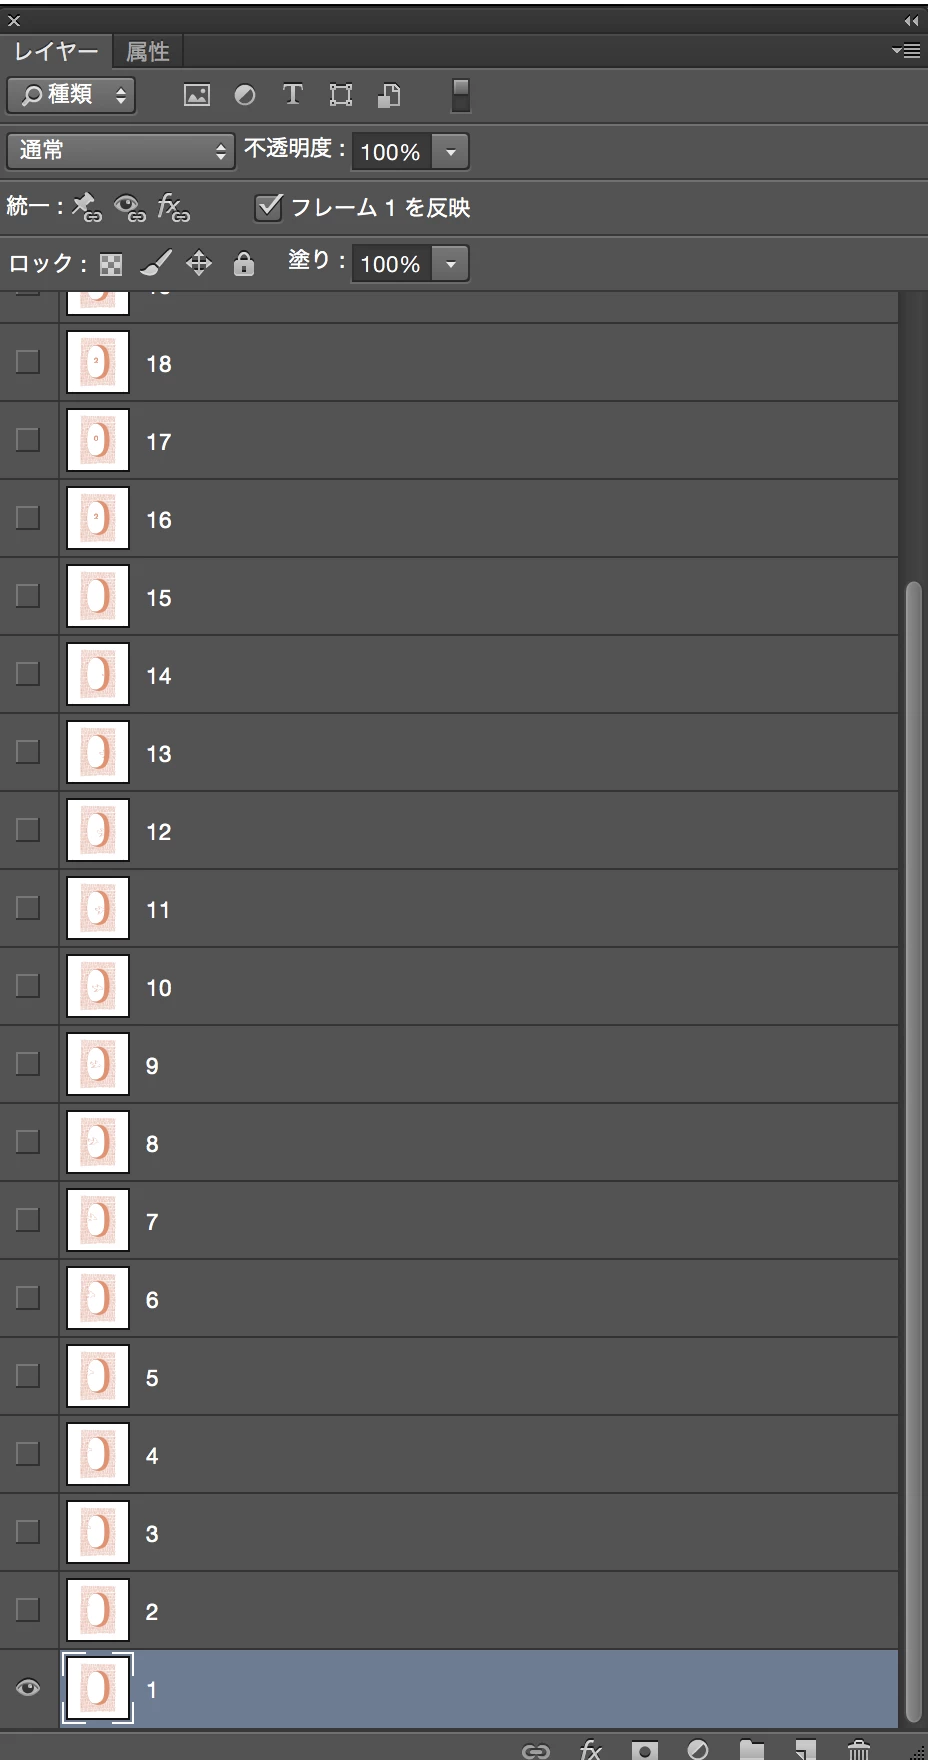Filter layers by adjustment layer icon
This screenshot has height=1760, width=928.
(x=245, y=95)
